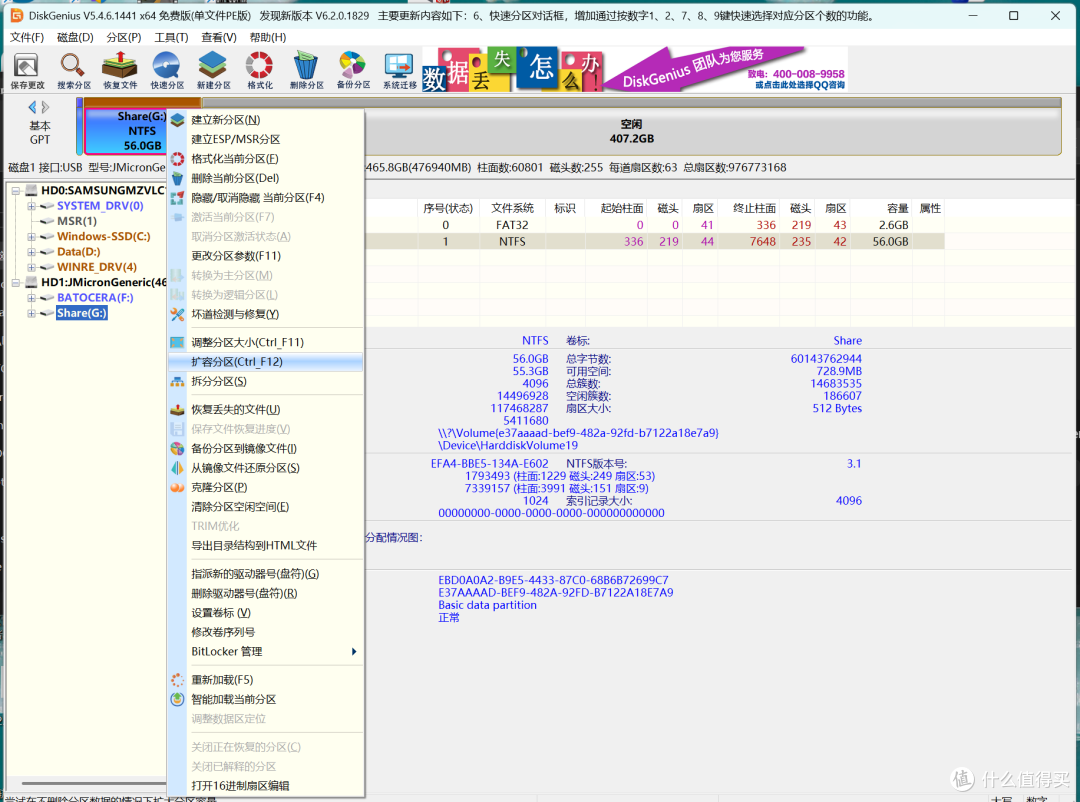Collapse the HD0:SAMSUNG disk tree node

click(16, 191)
